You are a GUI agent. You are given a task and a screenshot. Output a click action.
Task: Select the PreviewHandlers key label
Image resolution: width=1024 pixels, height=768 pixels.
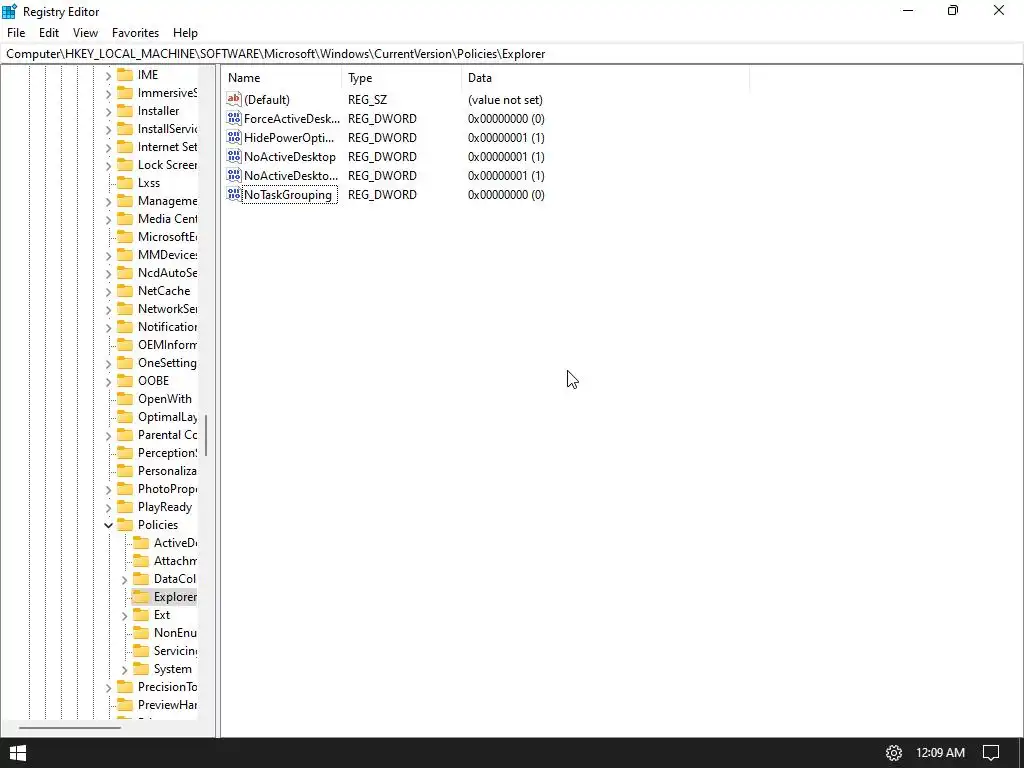point(167,705)
